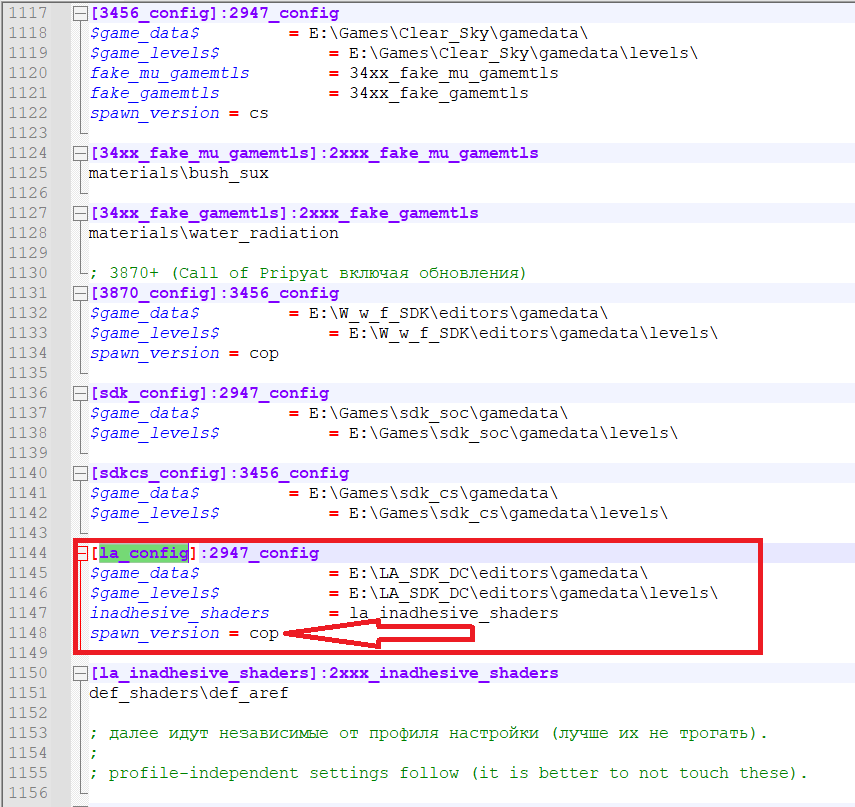The width and height of the screenshot is (855, 807).
Task: Collapse the [34xx_fake_gamemtls] section fold marker
Action: pos(80,214)
